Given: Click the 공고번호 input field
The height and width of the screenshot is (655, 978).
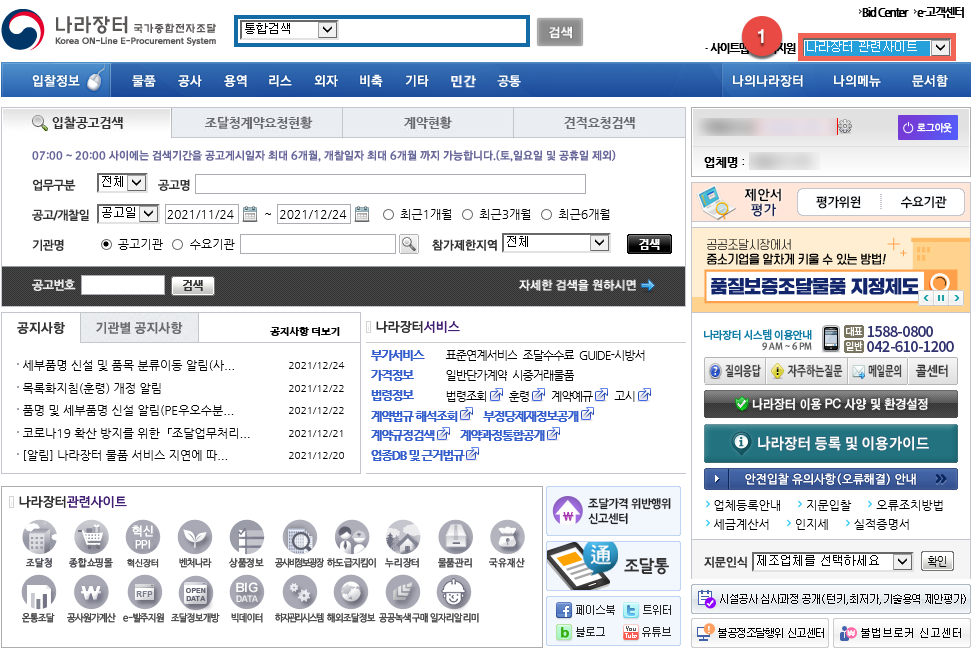Looking at the screenshot, I should tap(123, 285).
